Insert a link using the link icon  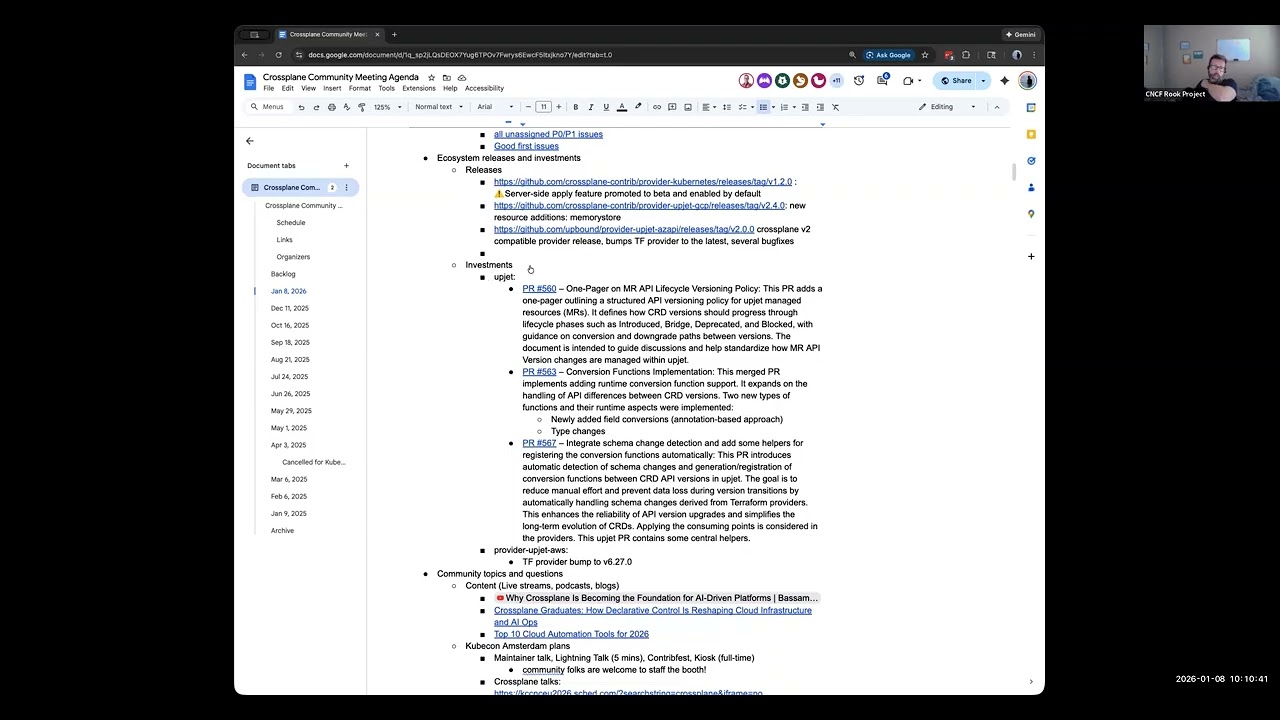[x=657, y=107]
